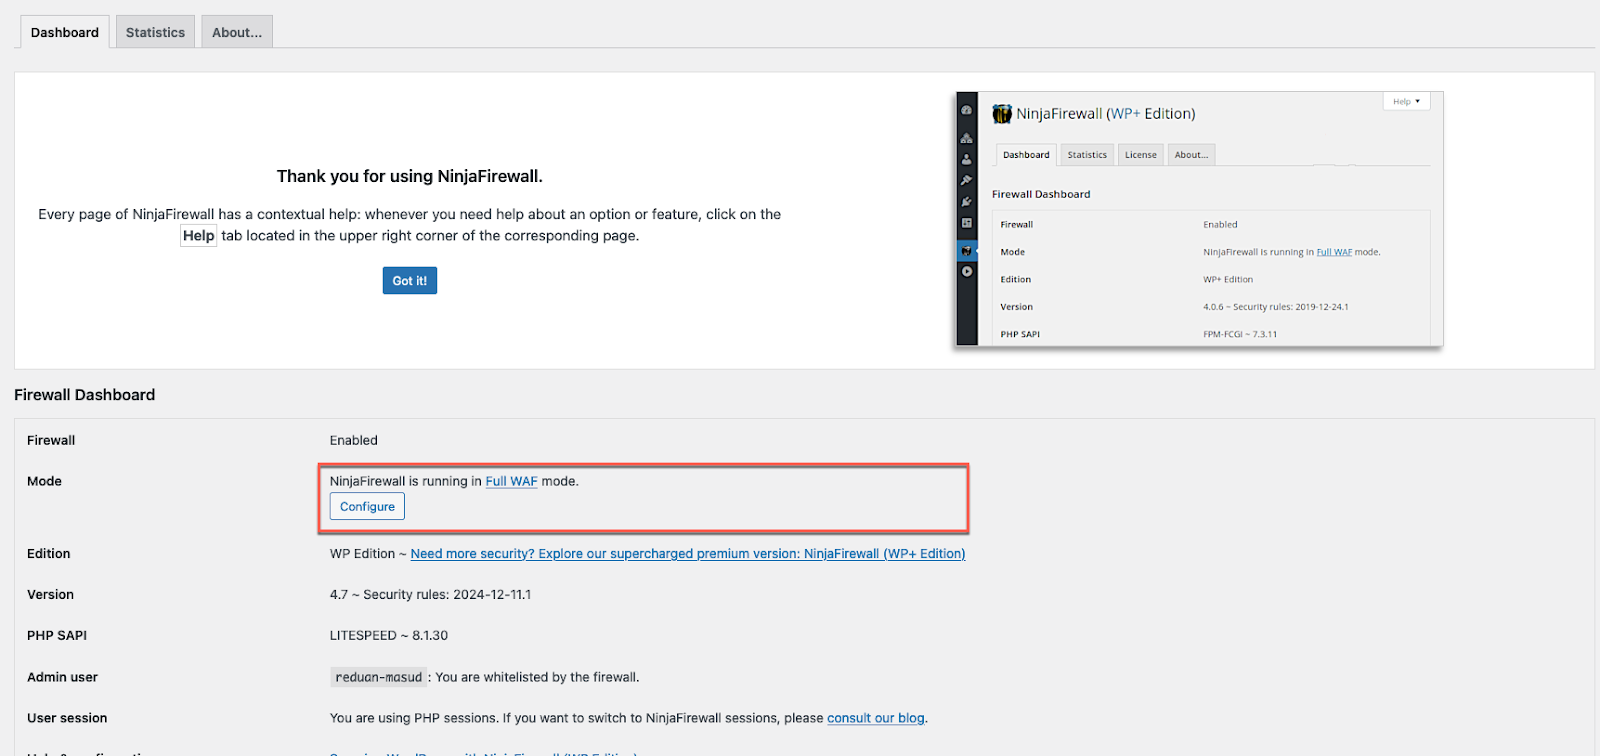Screen dimensions: 1600x756
Task: Open the Full WAF link in Mode row
Action: (511, 481)
